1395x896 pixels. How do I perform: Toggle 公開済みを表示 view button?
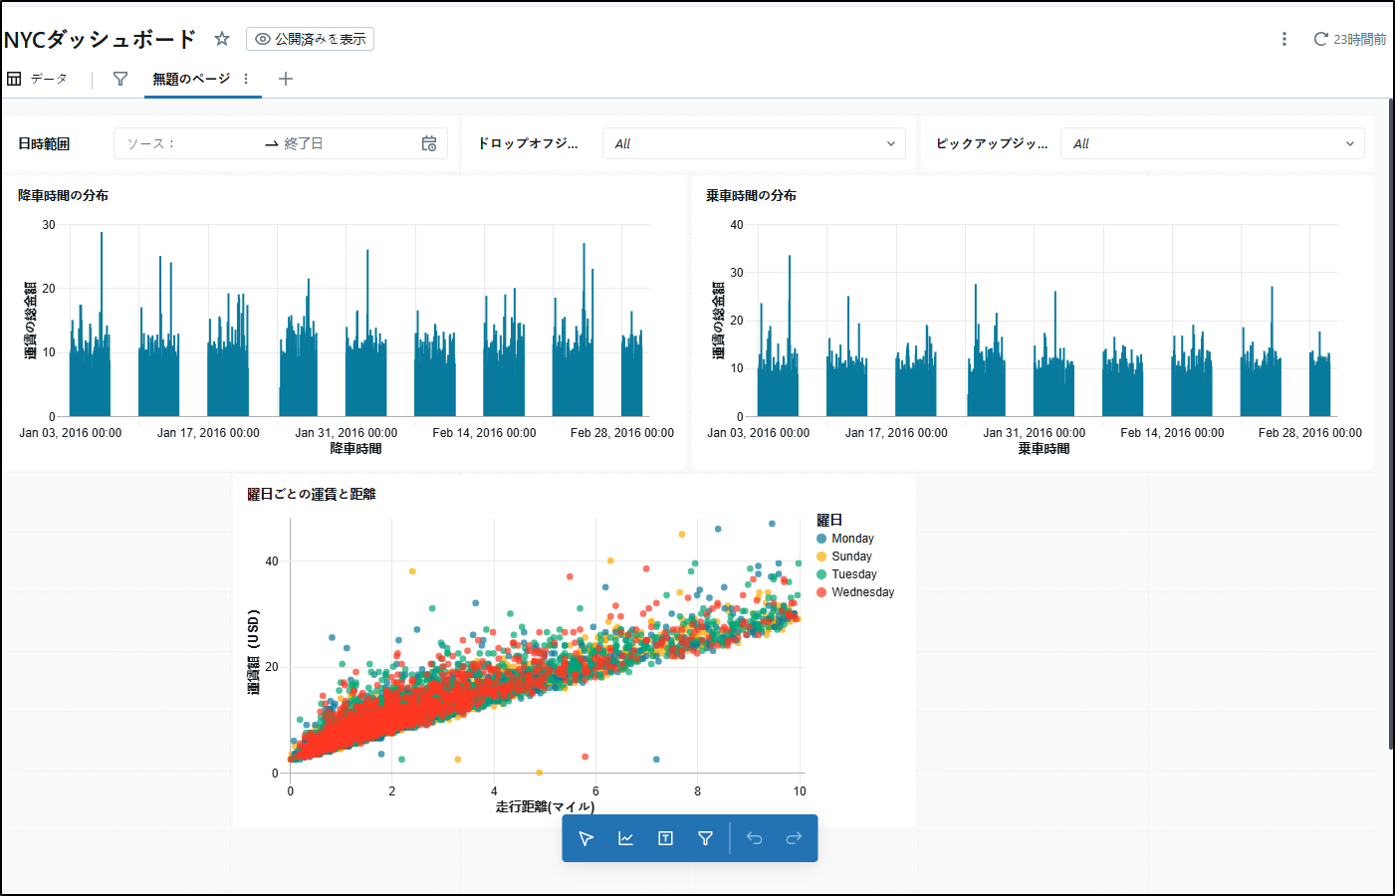[310, 39]
